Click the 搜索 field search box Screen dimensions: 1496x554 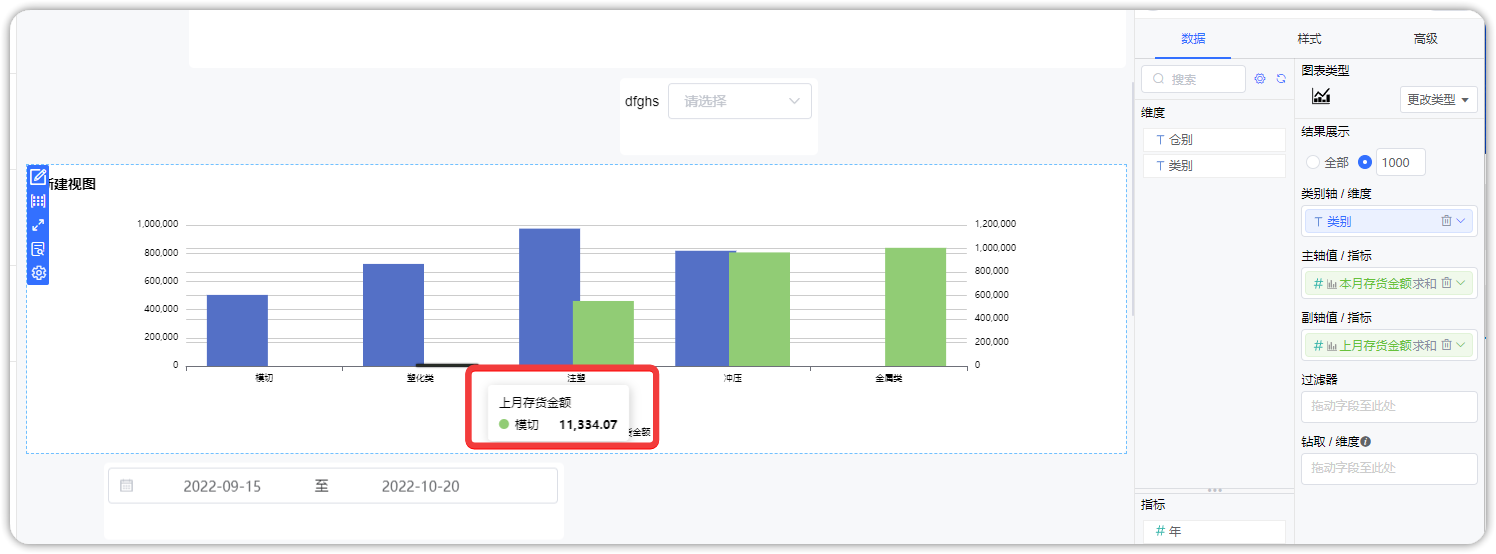[1193, 79]
